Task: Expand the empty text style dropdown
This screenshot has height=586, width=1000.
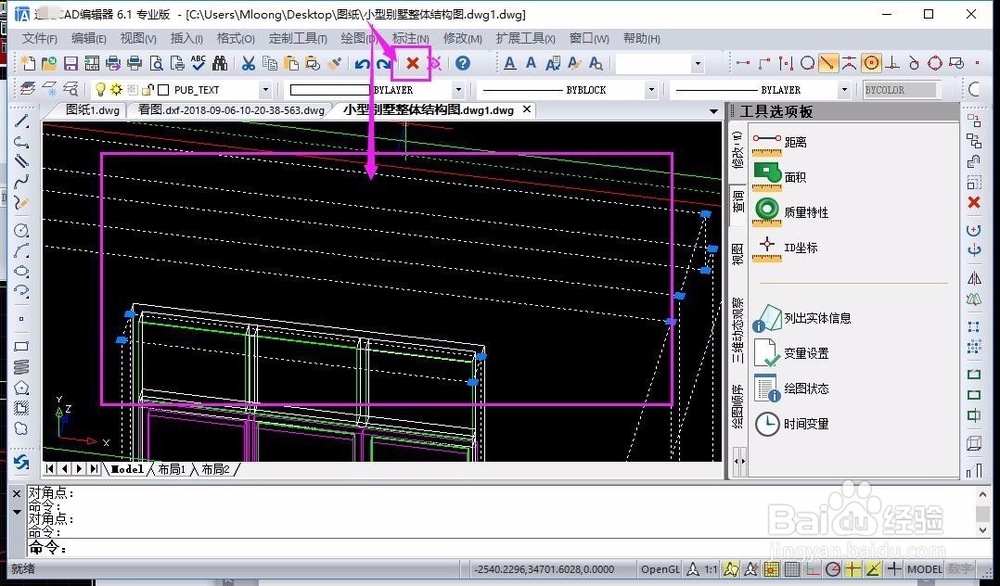Action: (698, 63)
